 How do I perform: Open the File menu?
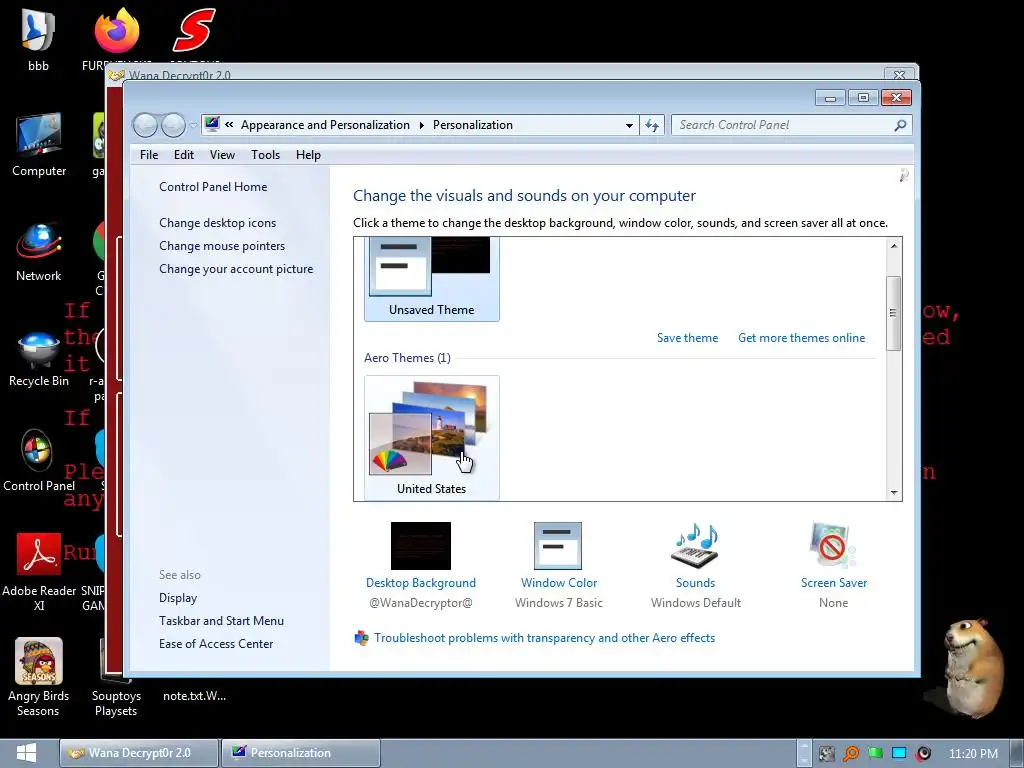pos(149,155)
